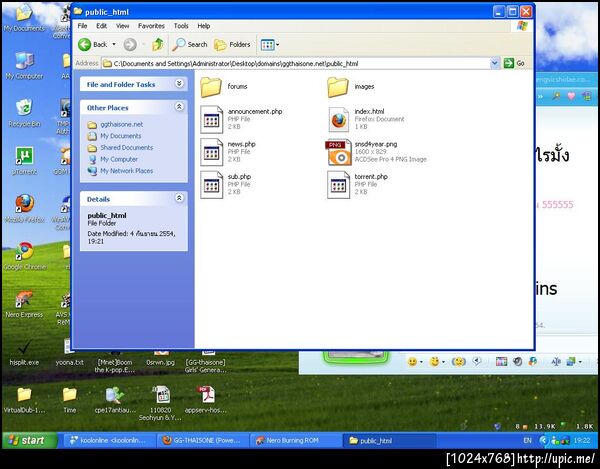
Task: Select My Computer desktop icon
Action: tap(24, 61)
